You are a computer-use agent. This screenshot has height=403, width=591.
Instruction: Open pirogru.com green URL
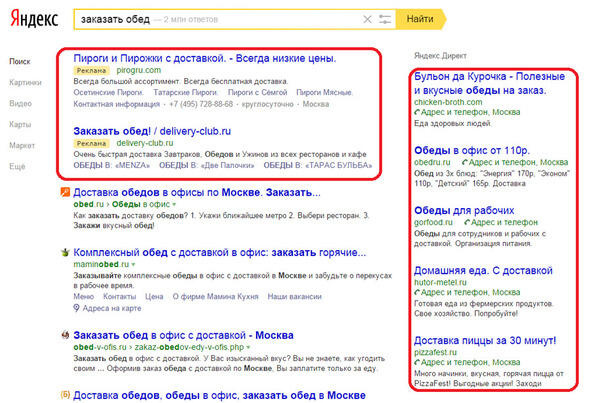[x=139, y=70]
